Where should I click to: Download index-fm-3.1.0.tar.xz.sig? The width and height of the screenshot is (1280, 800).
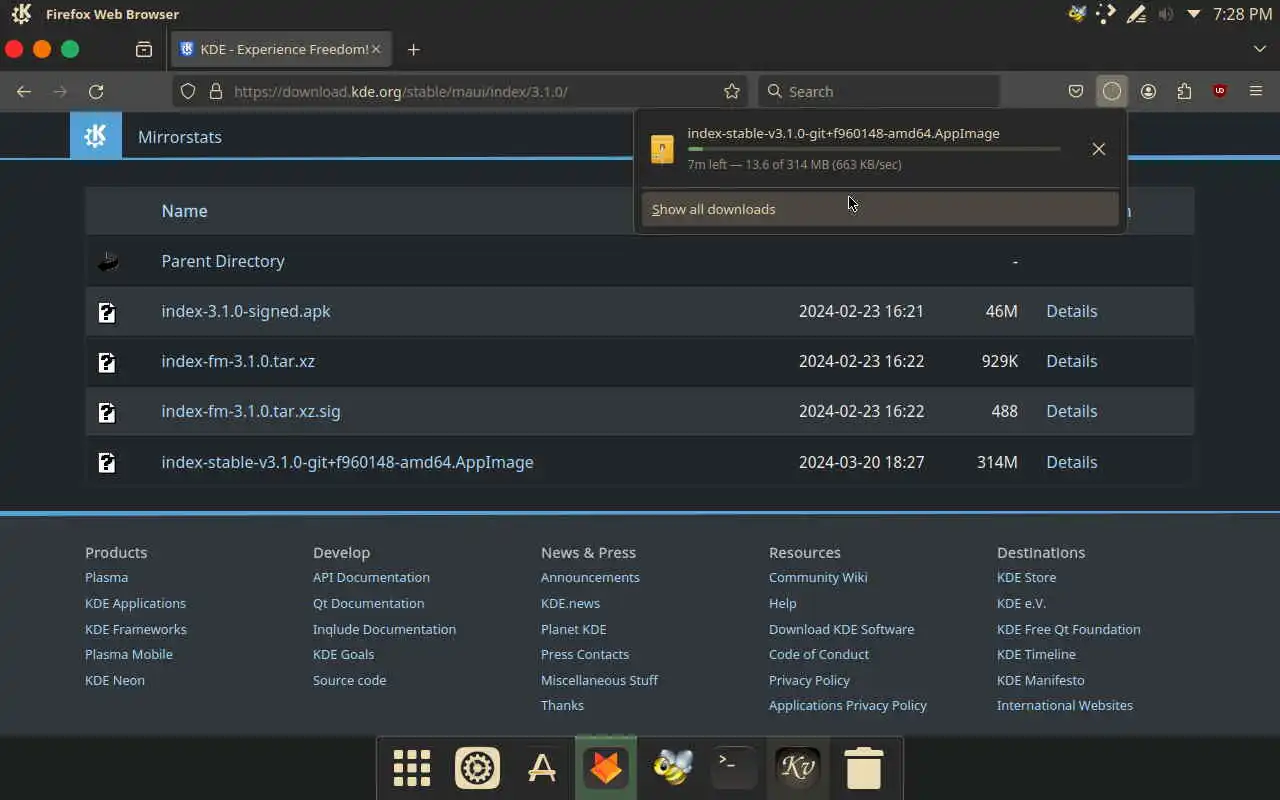(x=251, y=411)
